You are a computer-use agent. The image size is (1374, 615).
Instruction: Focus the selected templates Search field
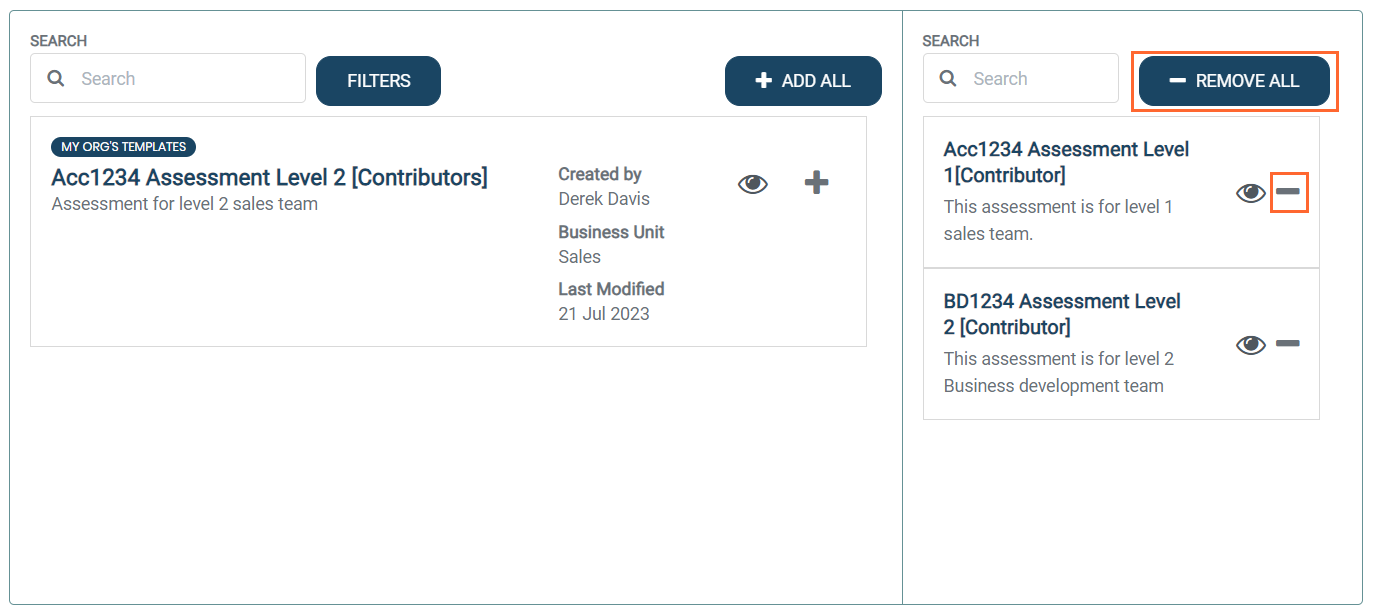coord(1035,79)
